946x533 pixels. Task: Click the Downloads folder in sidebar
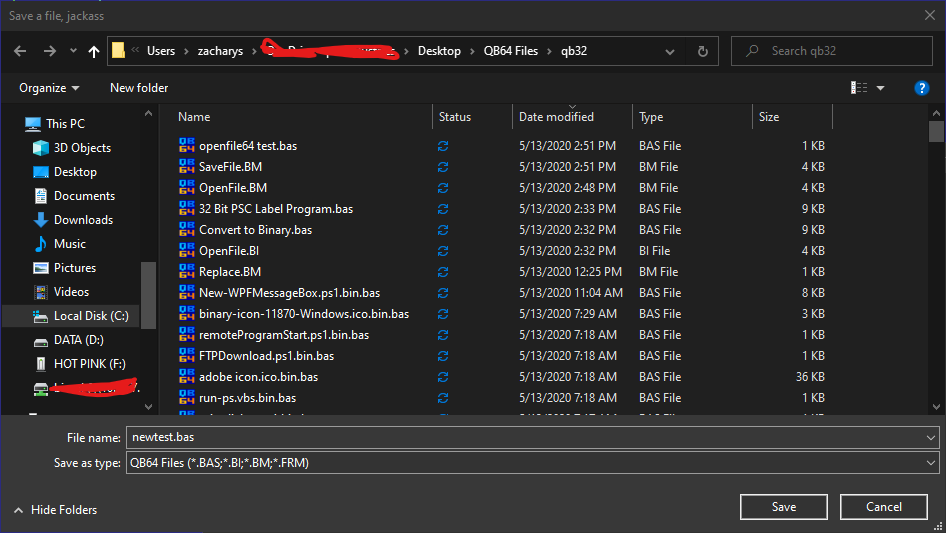coord(82,220)
